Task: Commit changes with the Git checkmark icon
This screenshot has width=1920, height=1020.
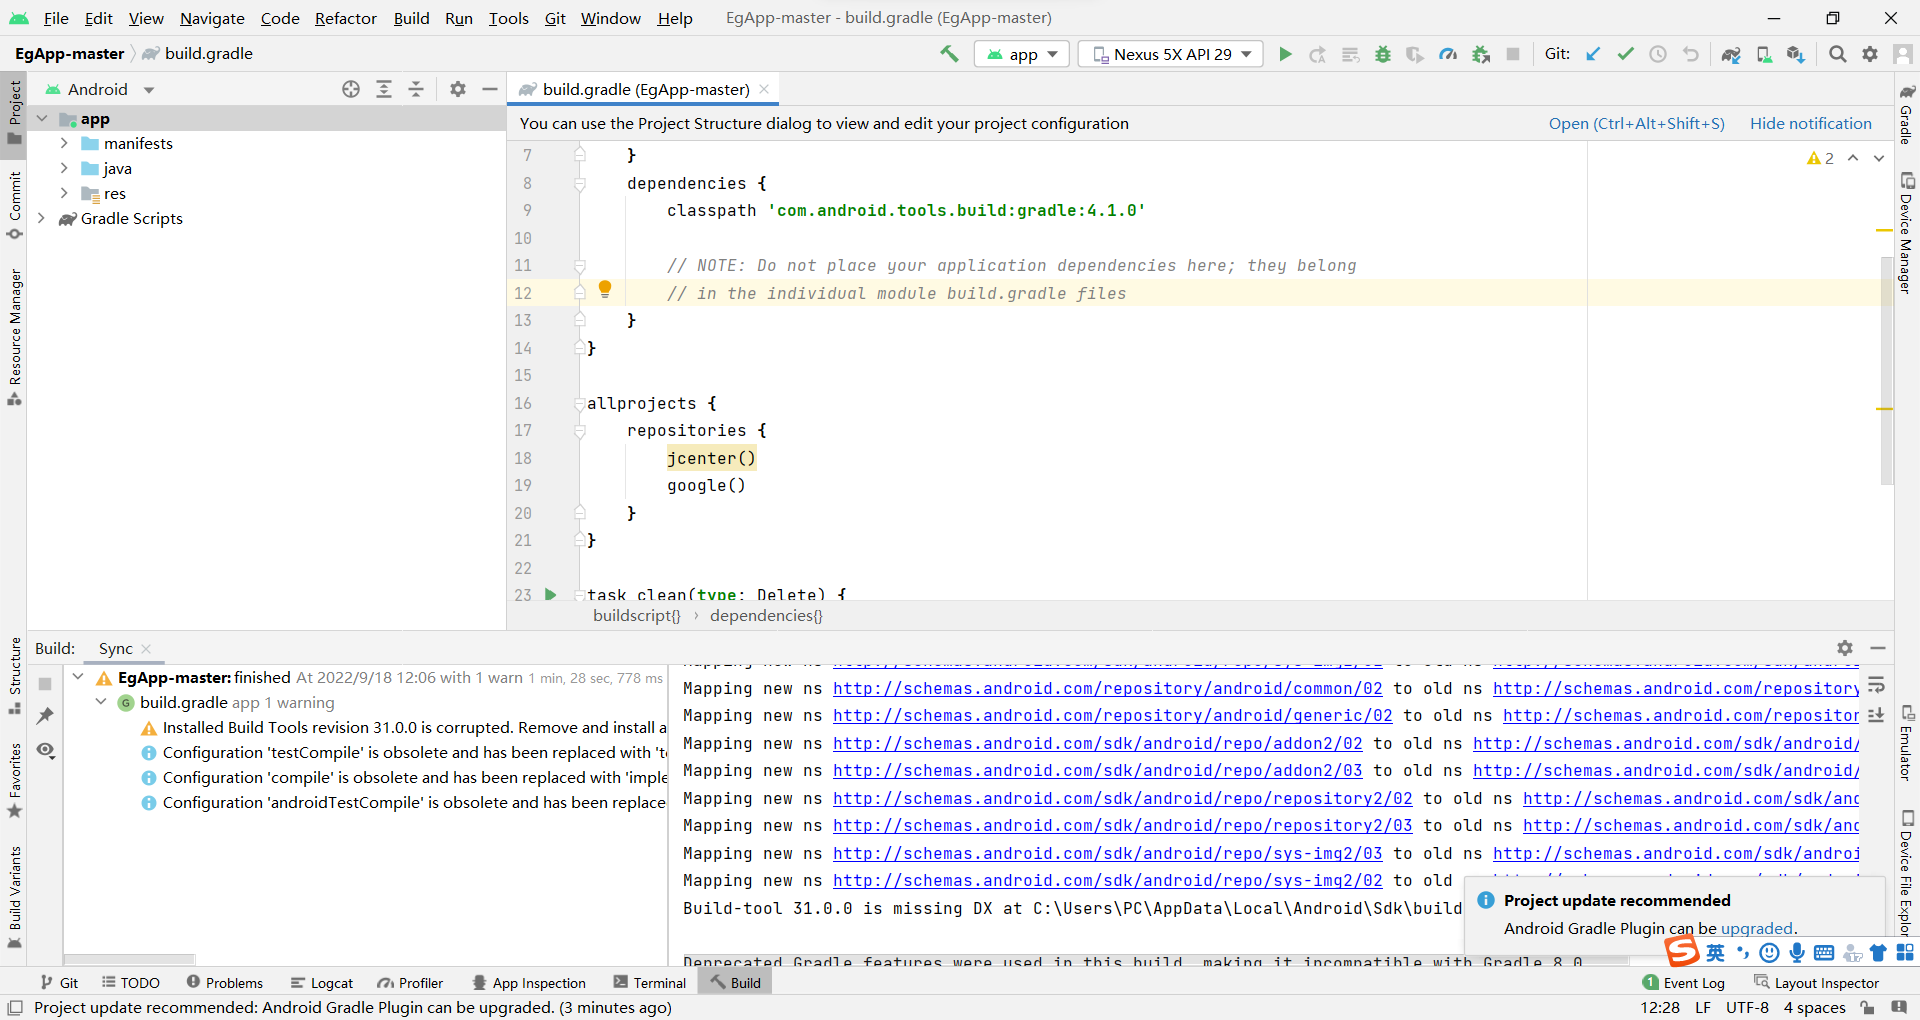Action: (x=1624, y=54)
